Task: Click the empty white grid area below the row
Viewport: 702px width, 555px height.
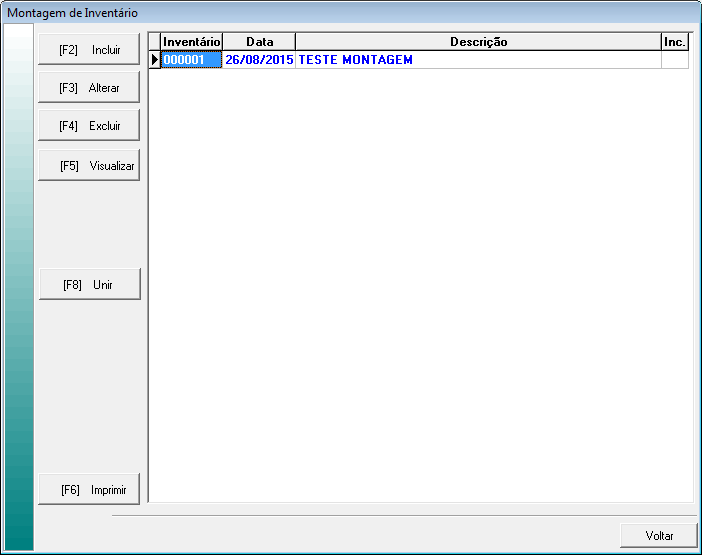Action: pyautogui.click(x=420, y=280)
